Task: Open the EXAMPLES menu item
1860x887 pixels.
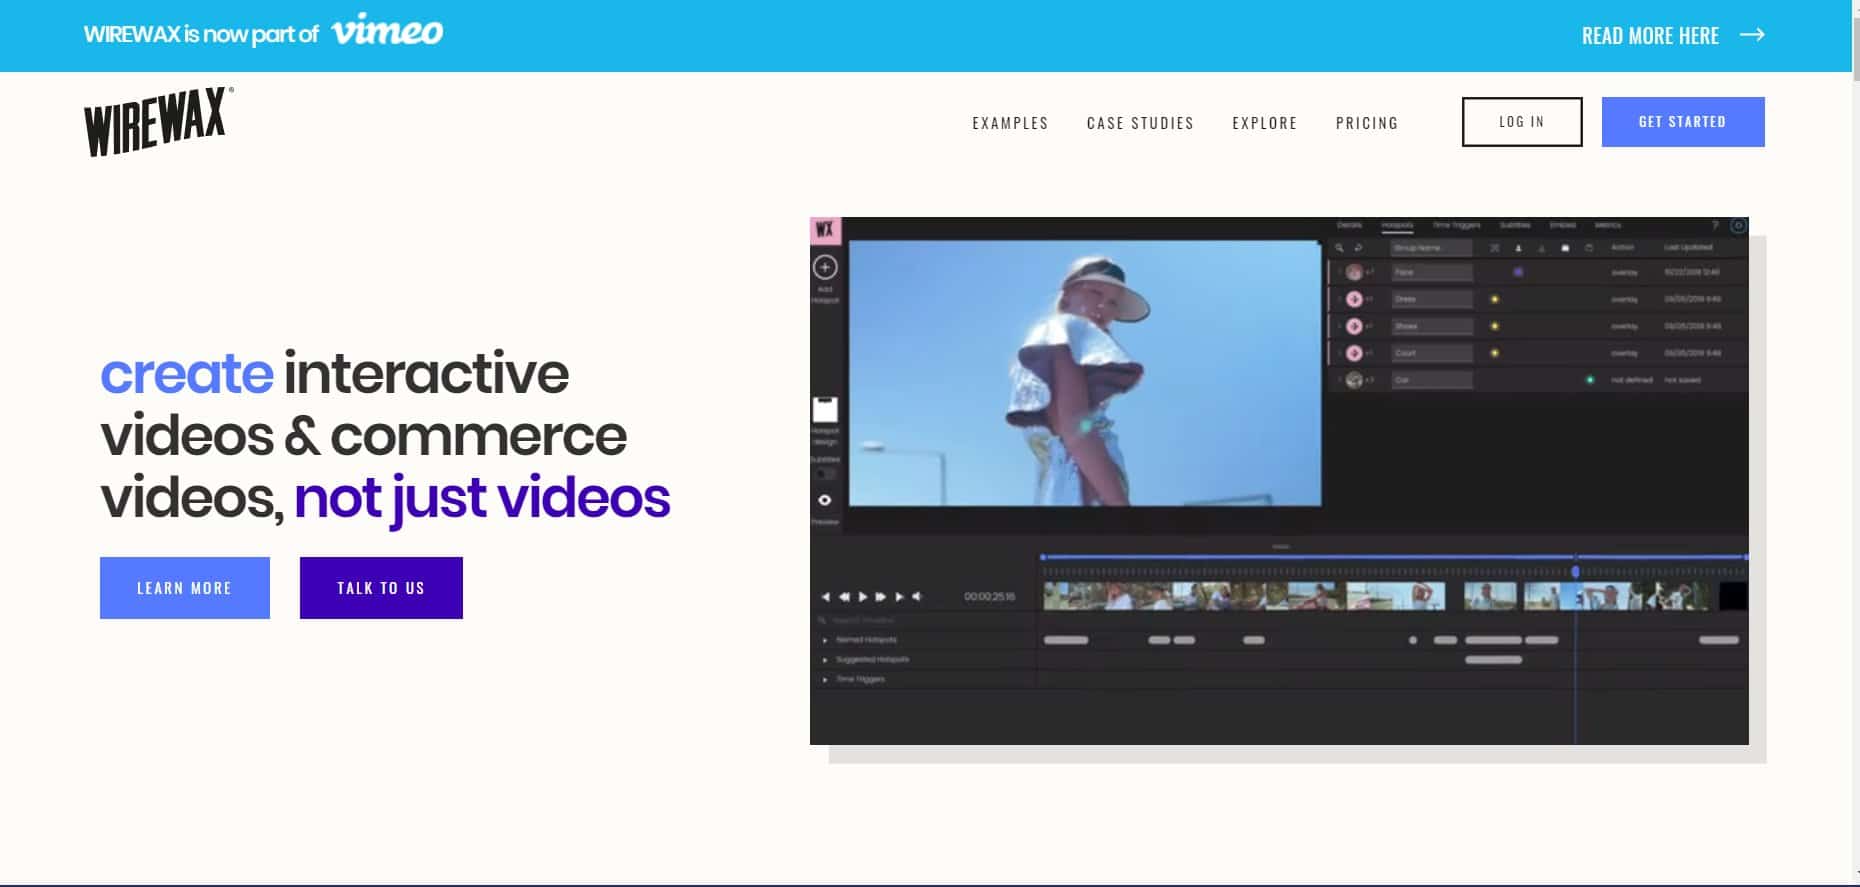Action: pyautogui.click(x=1010, y=123)
